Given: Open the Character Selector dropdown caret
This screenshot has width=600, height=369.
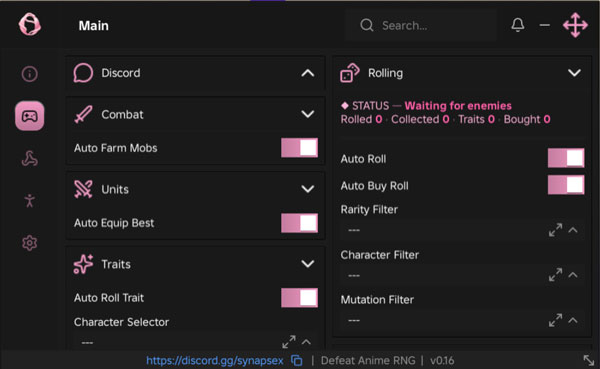Looking at the screenshot, I should click(x=306, y=342).
